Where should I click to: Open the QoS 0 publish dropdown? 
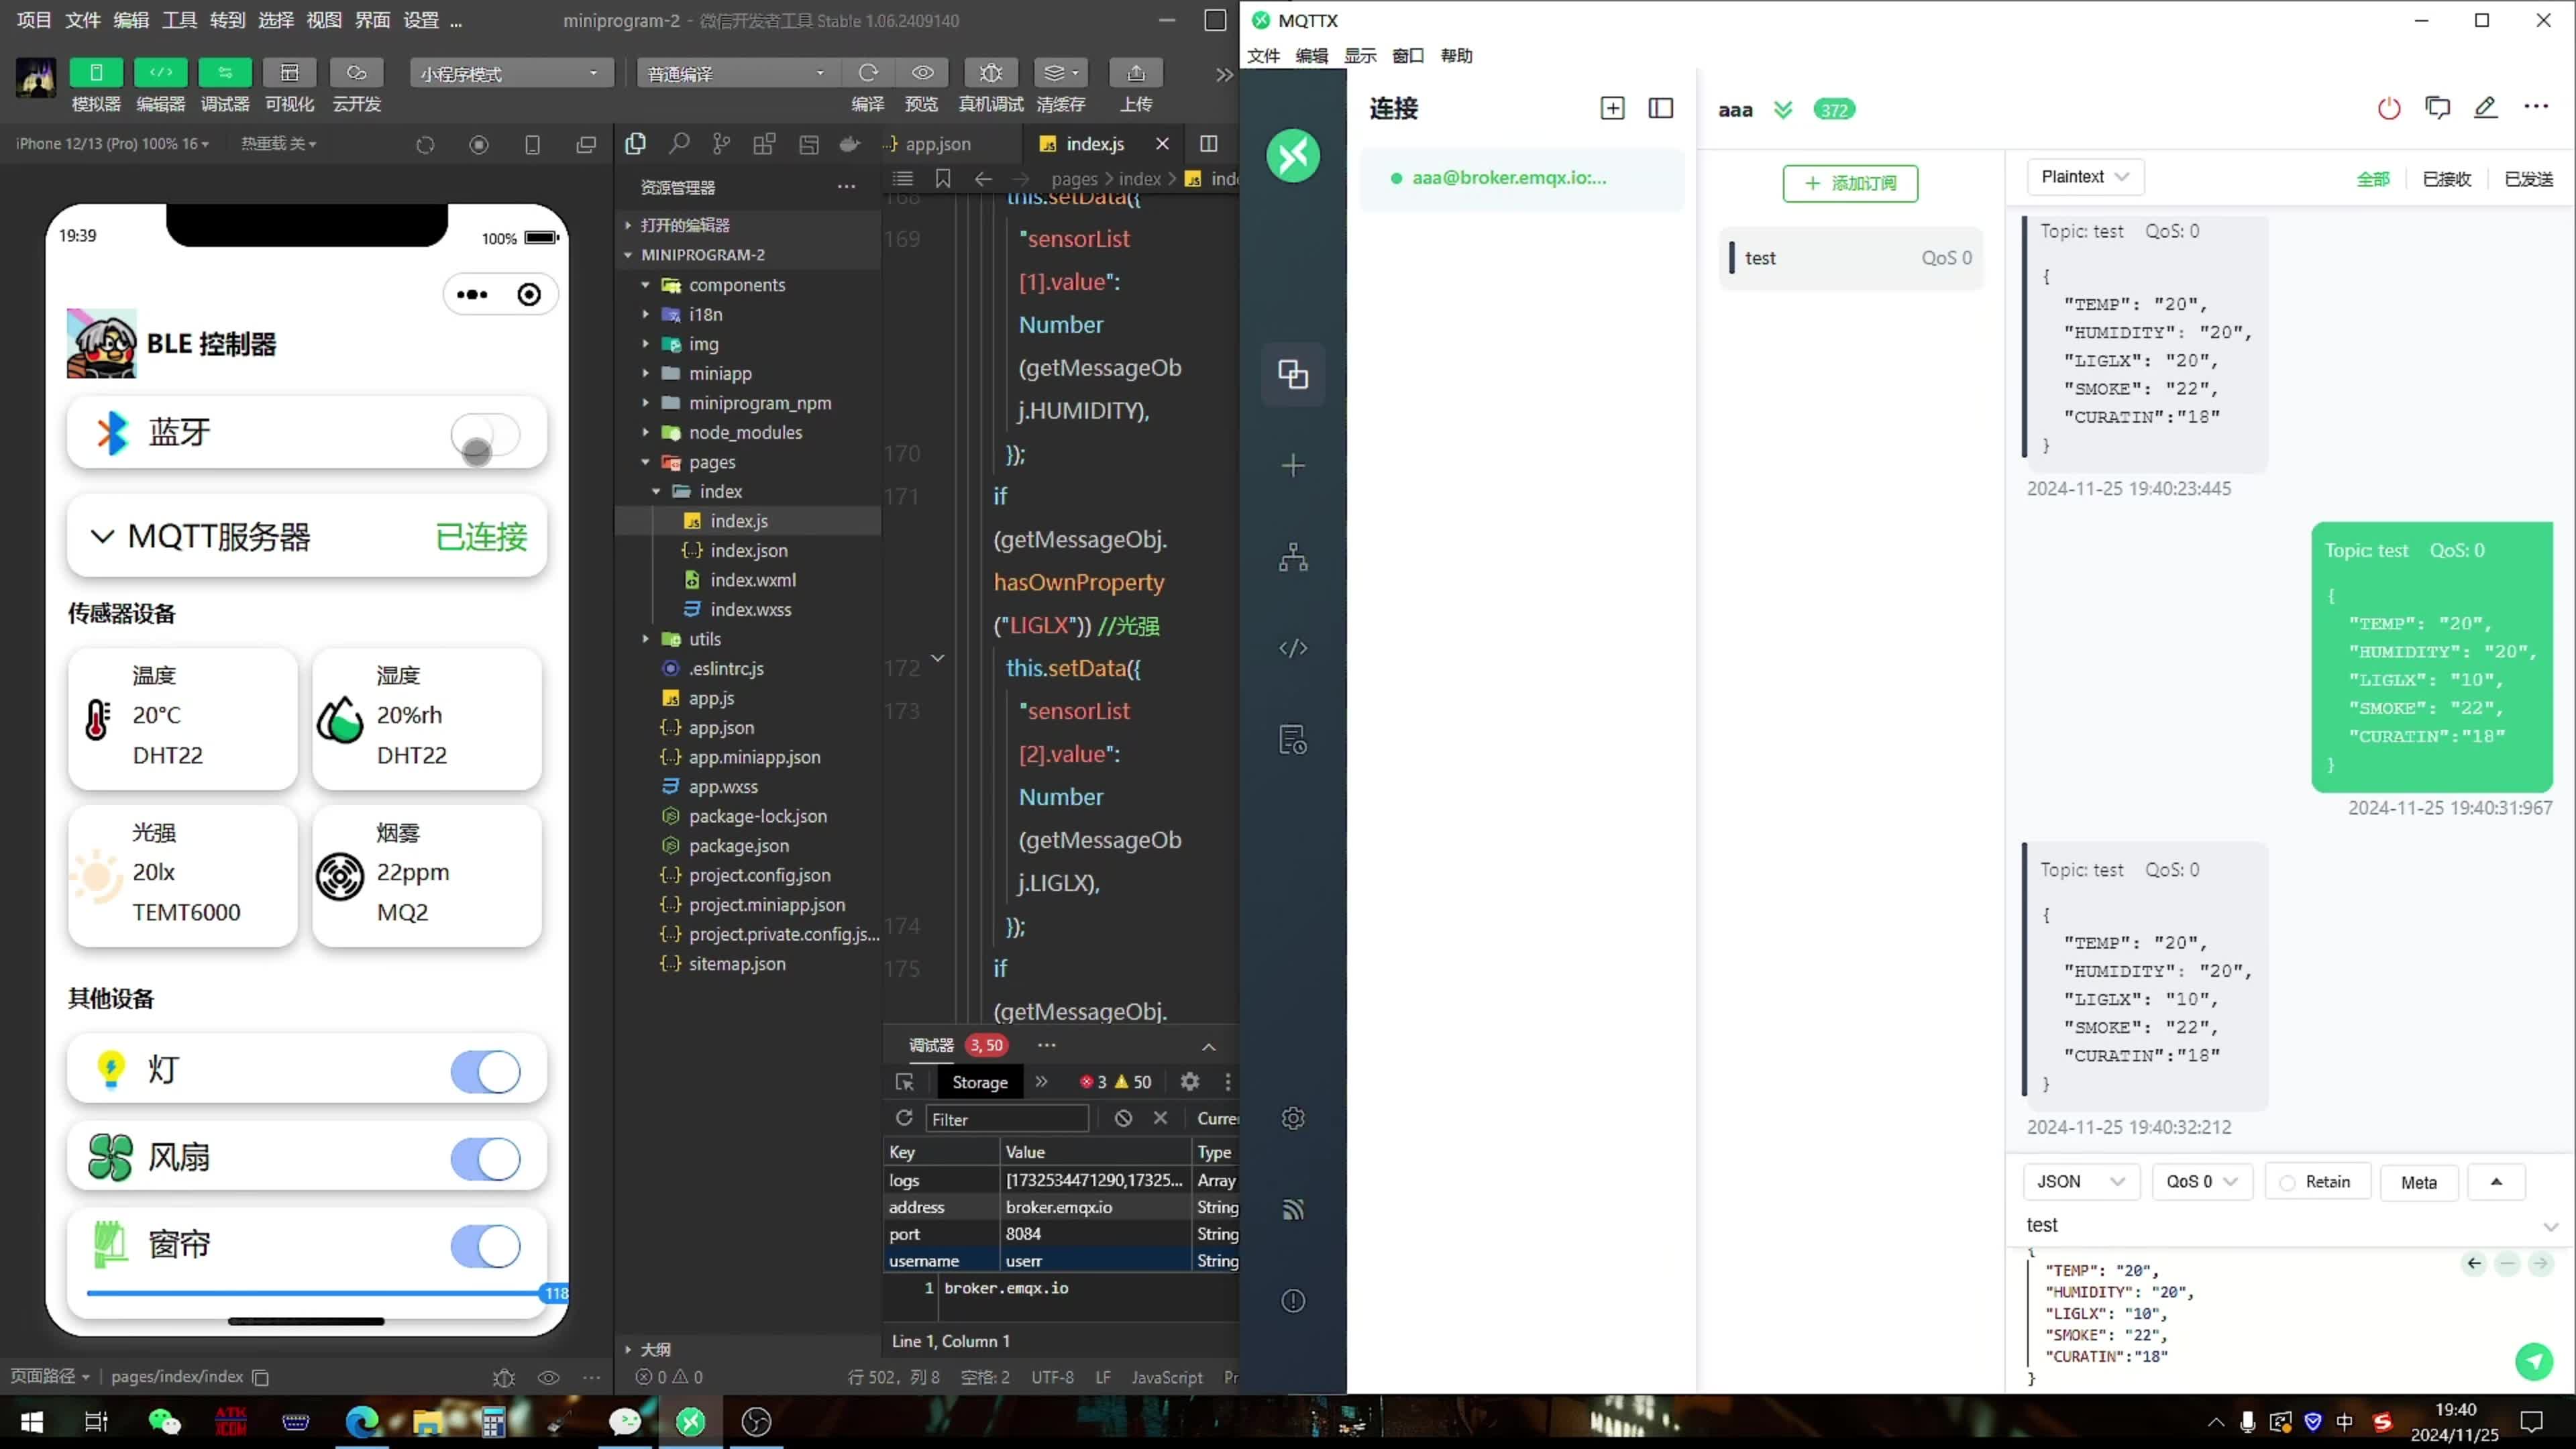[x=2201, y=1182]
